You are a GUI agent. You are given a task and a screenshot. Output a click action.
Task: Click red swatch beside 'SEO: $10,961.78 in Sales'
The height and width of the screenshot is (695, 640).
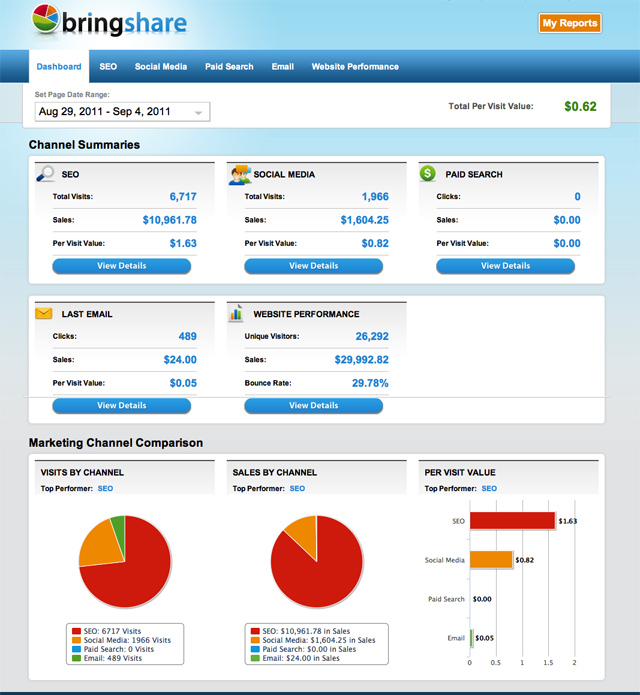click(255, 631)
